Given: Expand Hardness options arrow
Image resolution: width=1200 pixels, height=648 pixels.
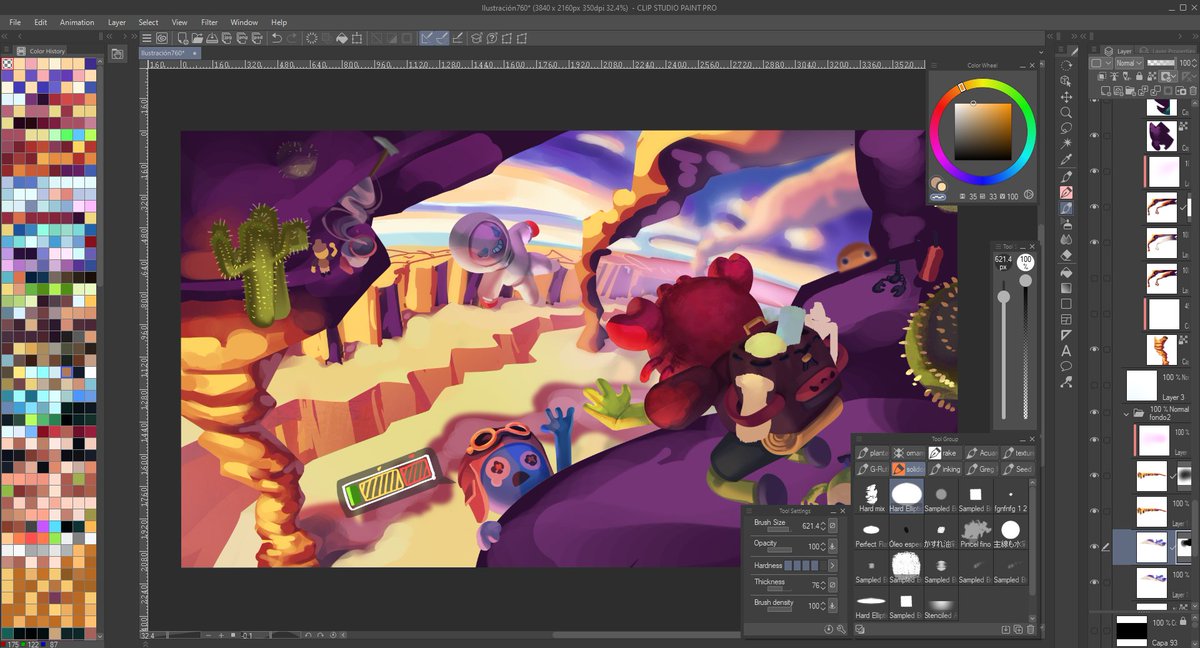Looking at the screenshot, I should pos(833,566).
